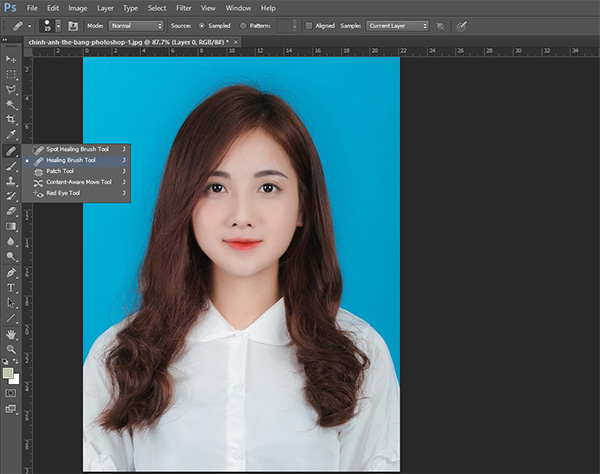Click the foreground color swatch

pos(8,374)
